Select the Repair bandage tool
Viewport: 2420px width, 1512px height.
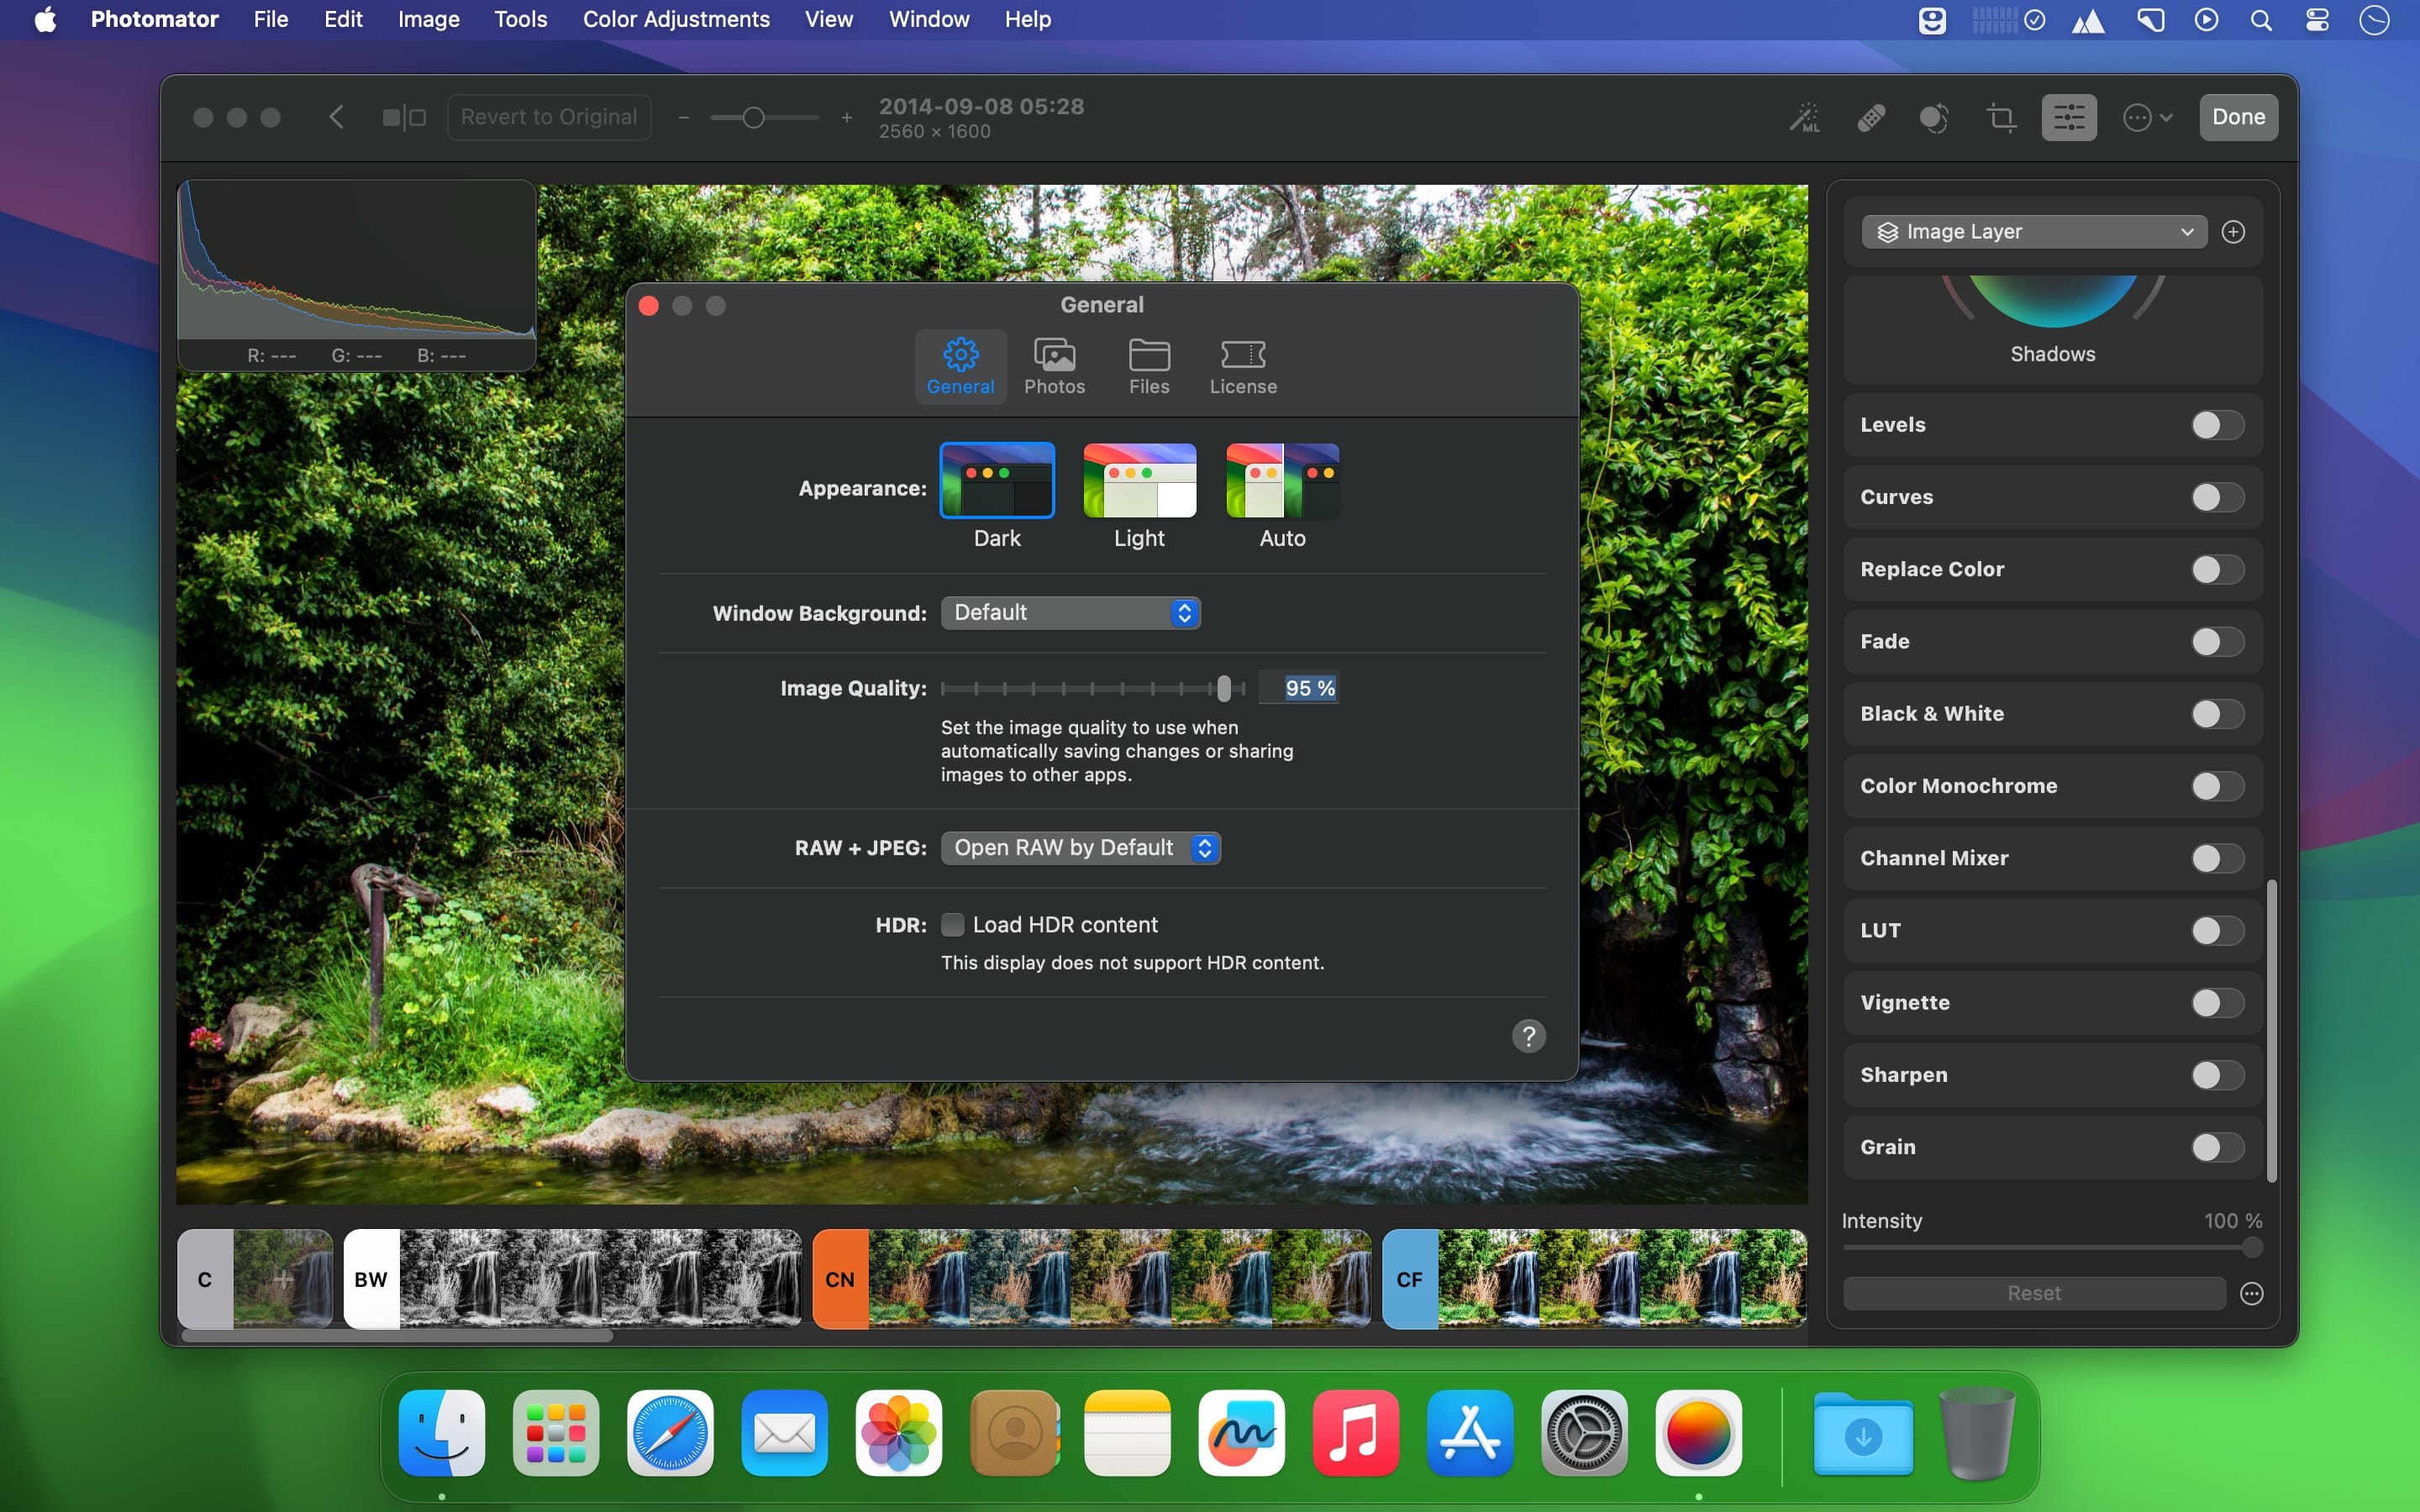(1871, 118)
